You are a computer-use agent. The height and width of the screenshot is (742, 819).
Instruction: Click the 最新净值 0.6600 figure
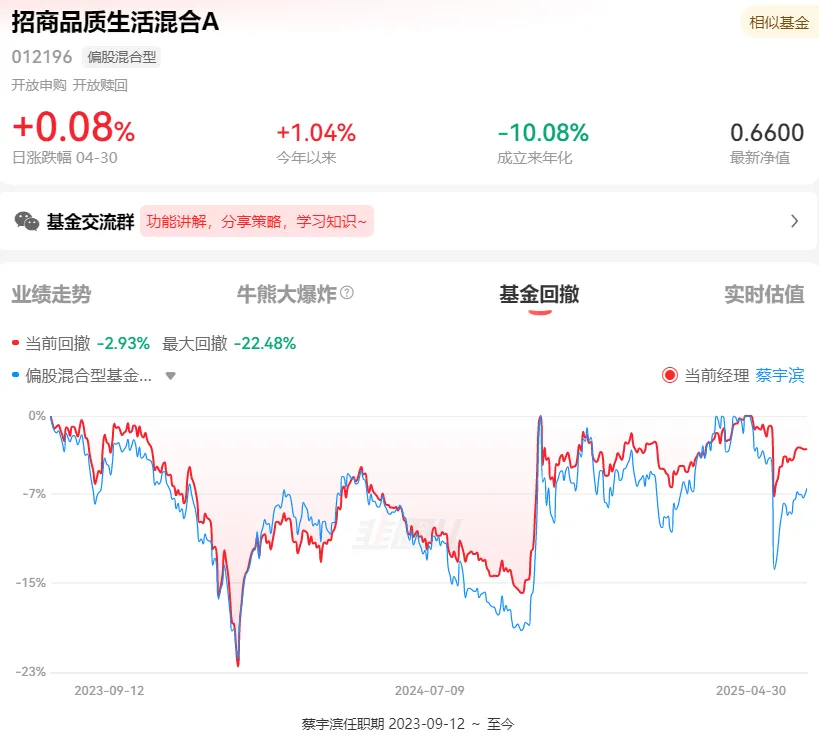(767, 133)
